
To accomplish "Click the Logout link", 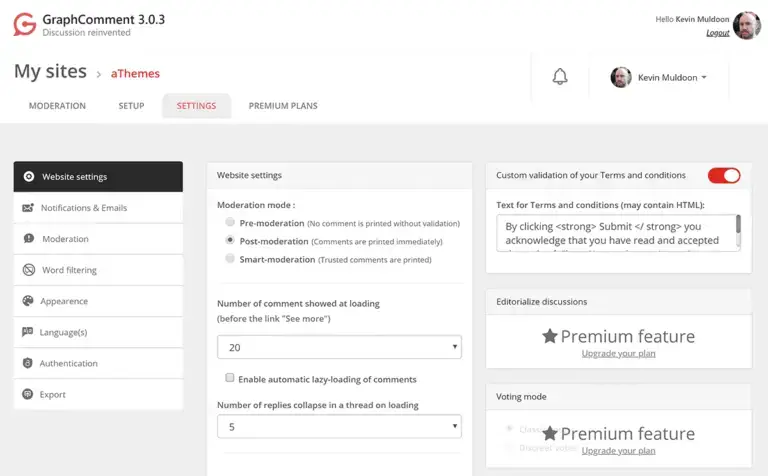I will click(x=718, y=33).
